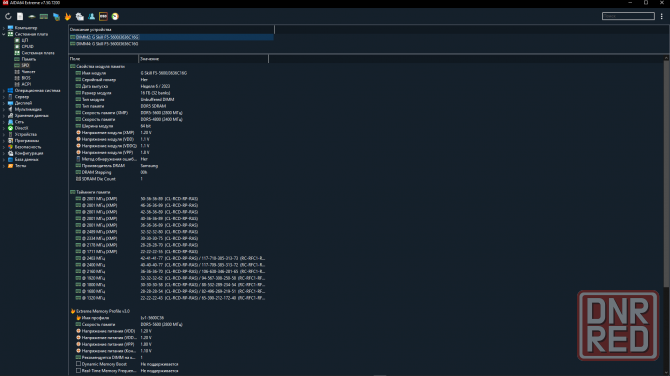The image size is (670, 376).
Task: Open the OSD panel toolbar icon
Action: click(103, 16)
